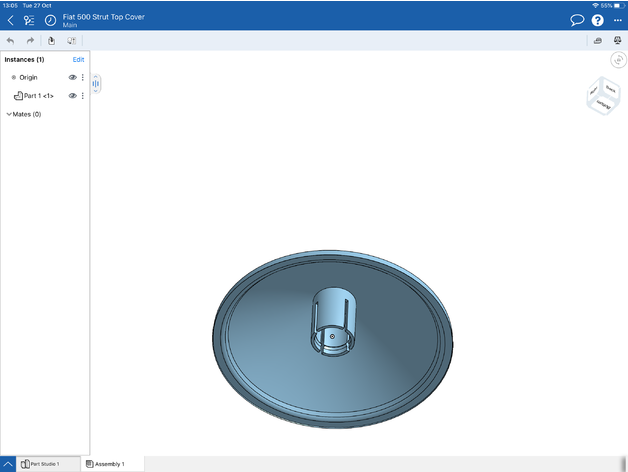Switch to the Assembly 1 tab
The width and height of the screenshot is (628, 472).
[112, 464]
